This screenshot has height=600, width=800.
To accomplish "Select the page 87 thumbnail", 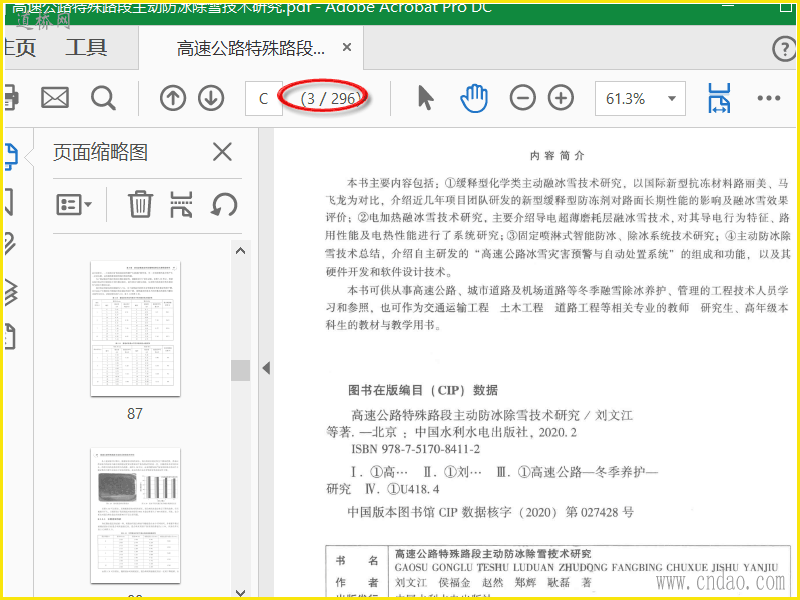I will click(x=135, y=329).
